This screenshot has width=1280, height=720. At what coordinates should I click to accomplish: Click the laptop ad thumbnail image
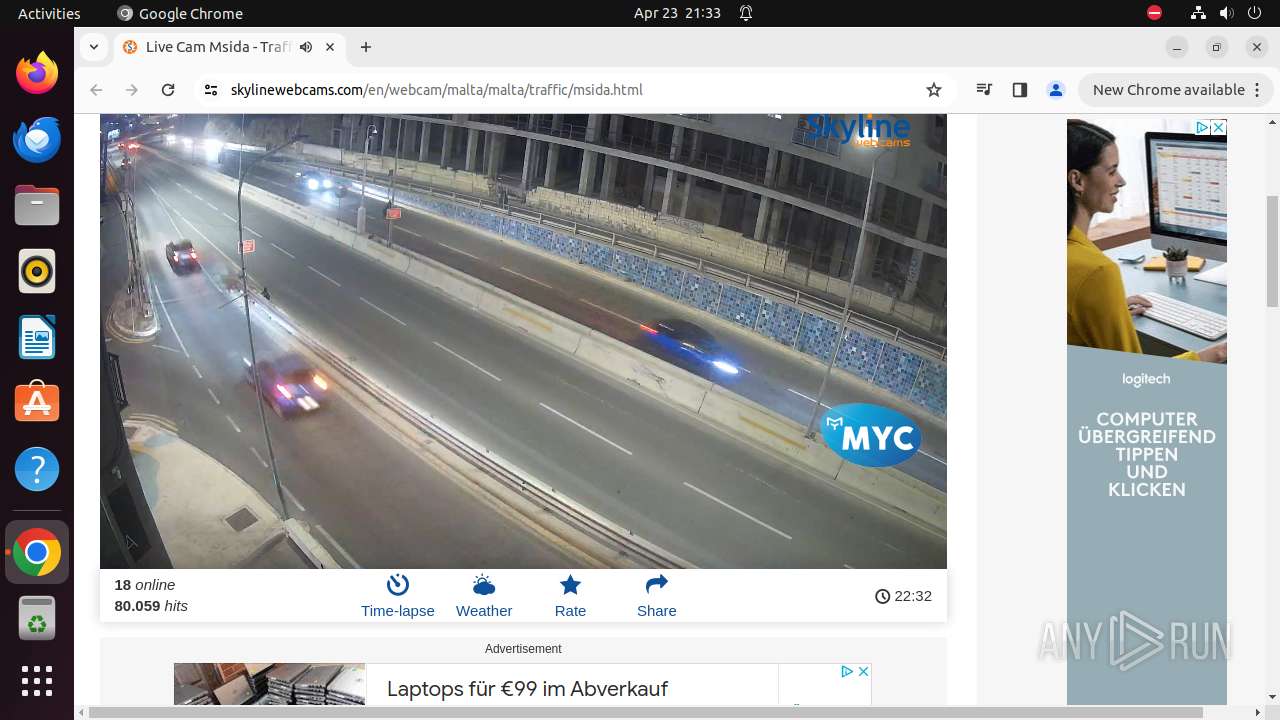click(269, 684)
